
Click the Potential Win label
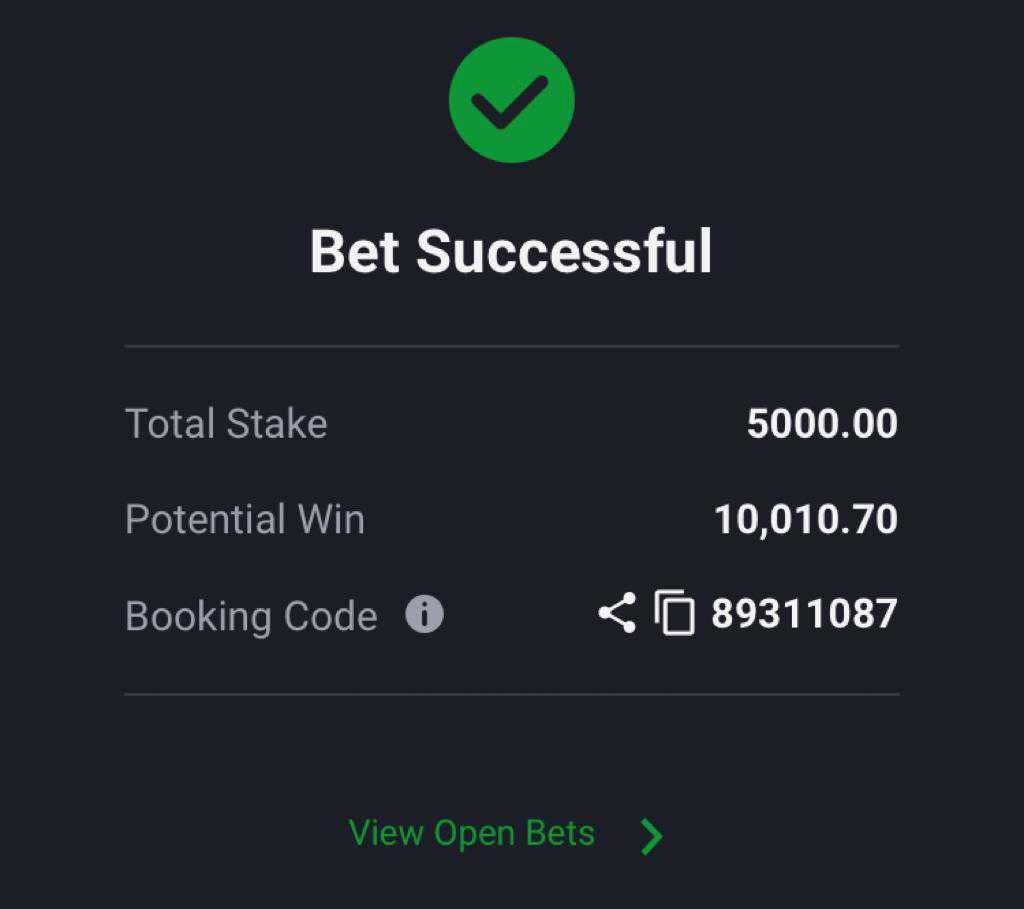pyautogui.click(x=245, y=520)
